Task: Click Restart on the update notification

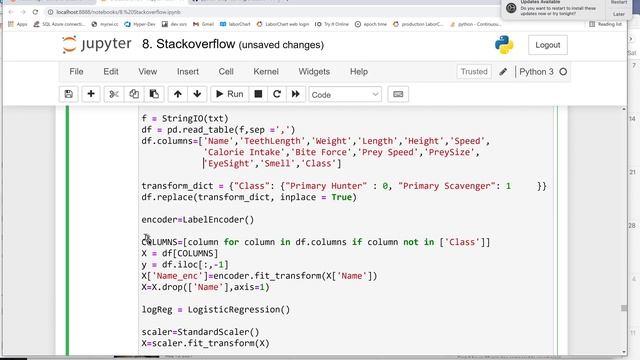Action: tap(618, 2)
